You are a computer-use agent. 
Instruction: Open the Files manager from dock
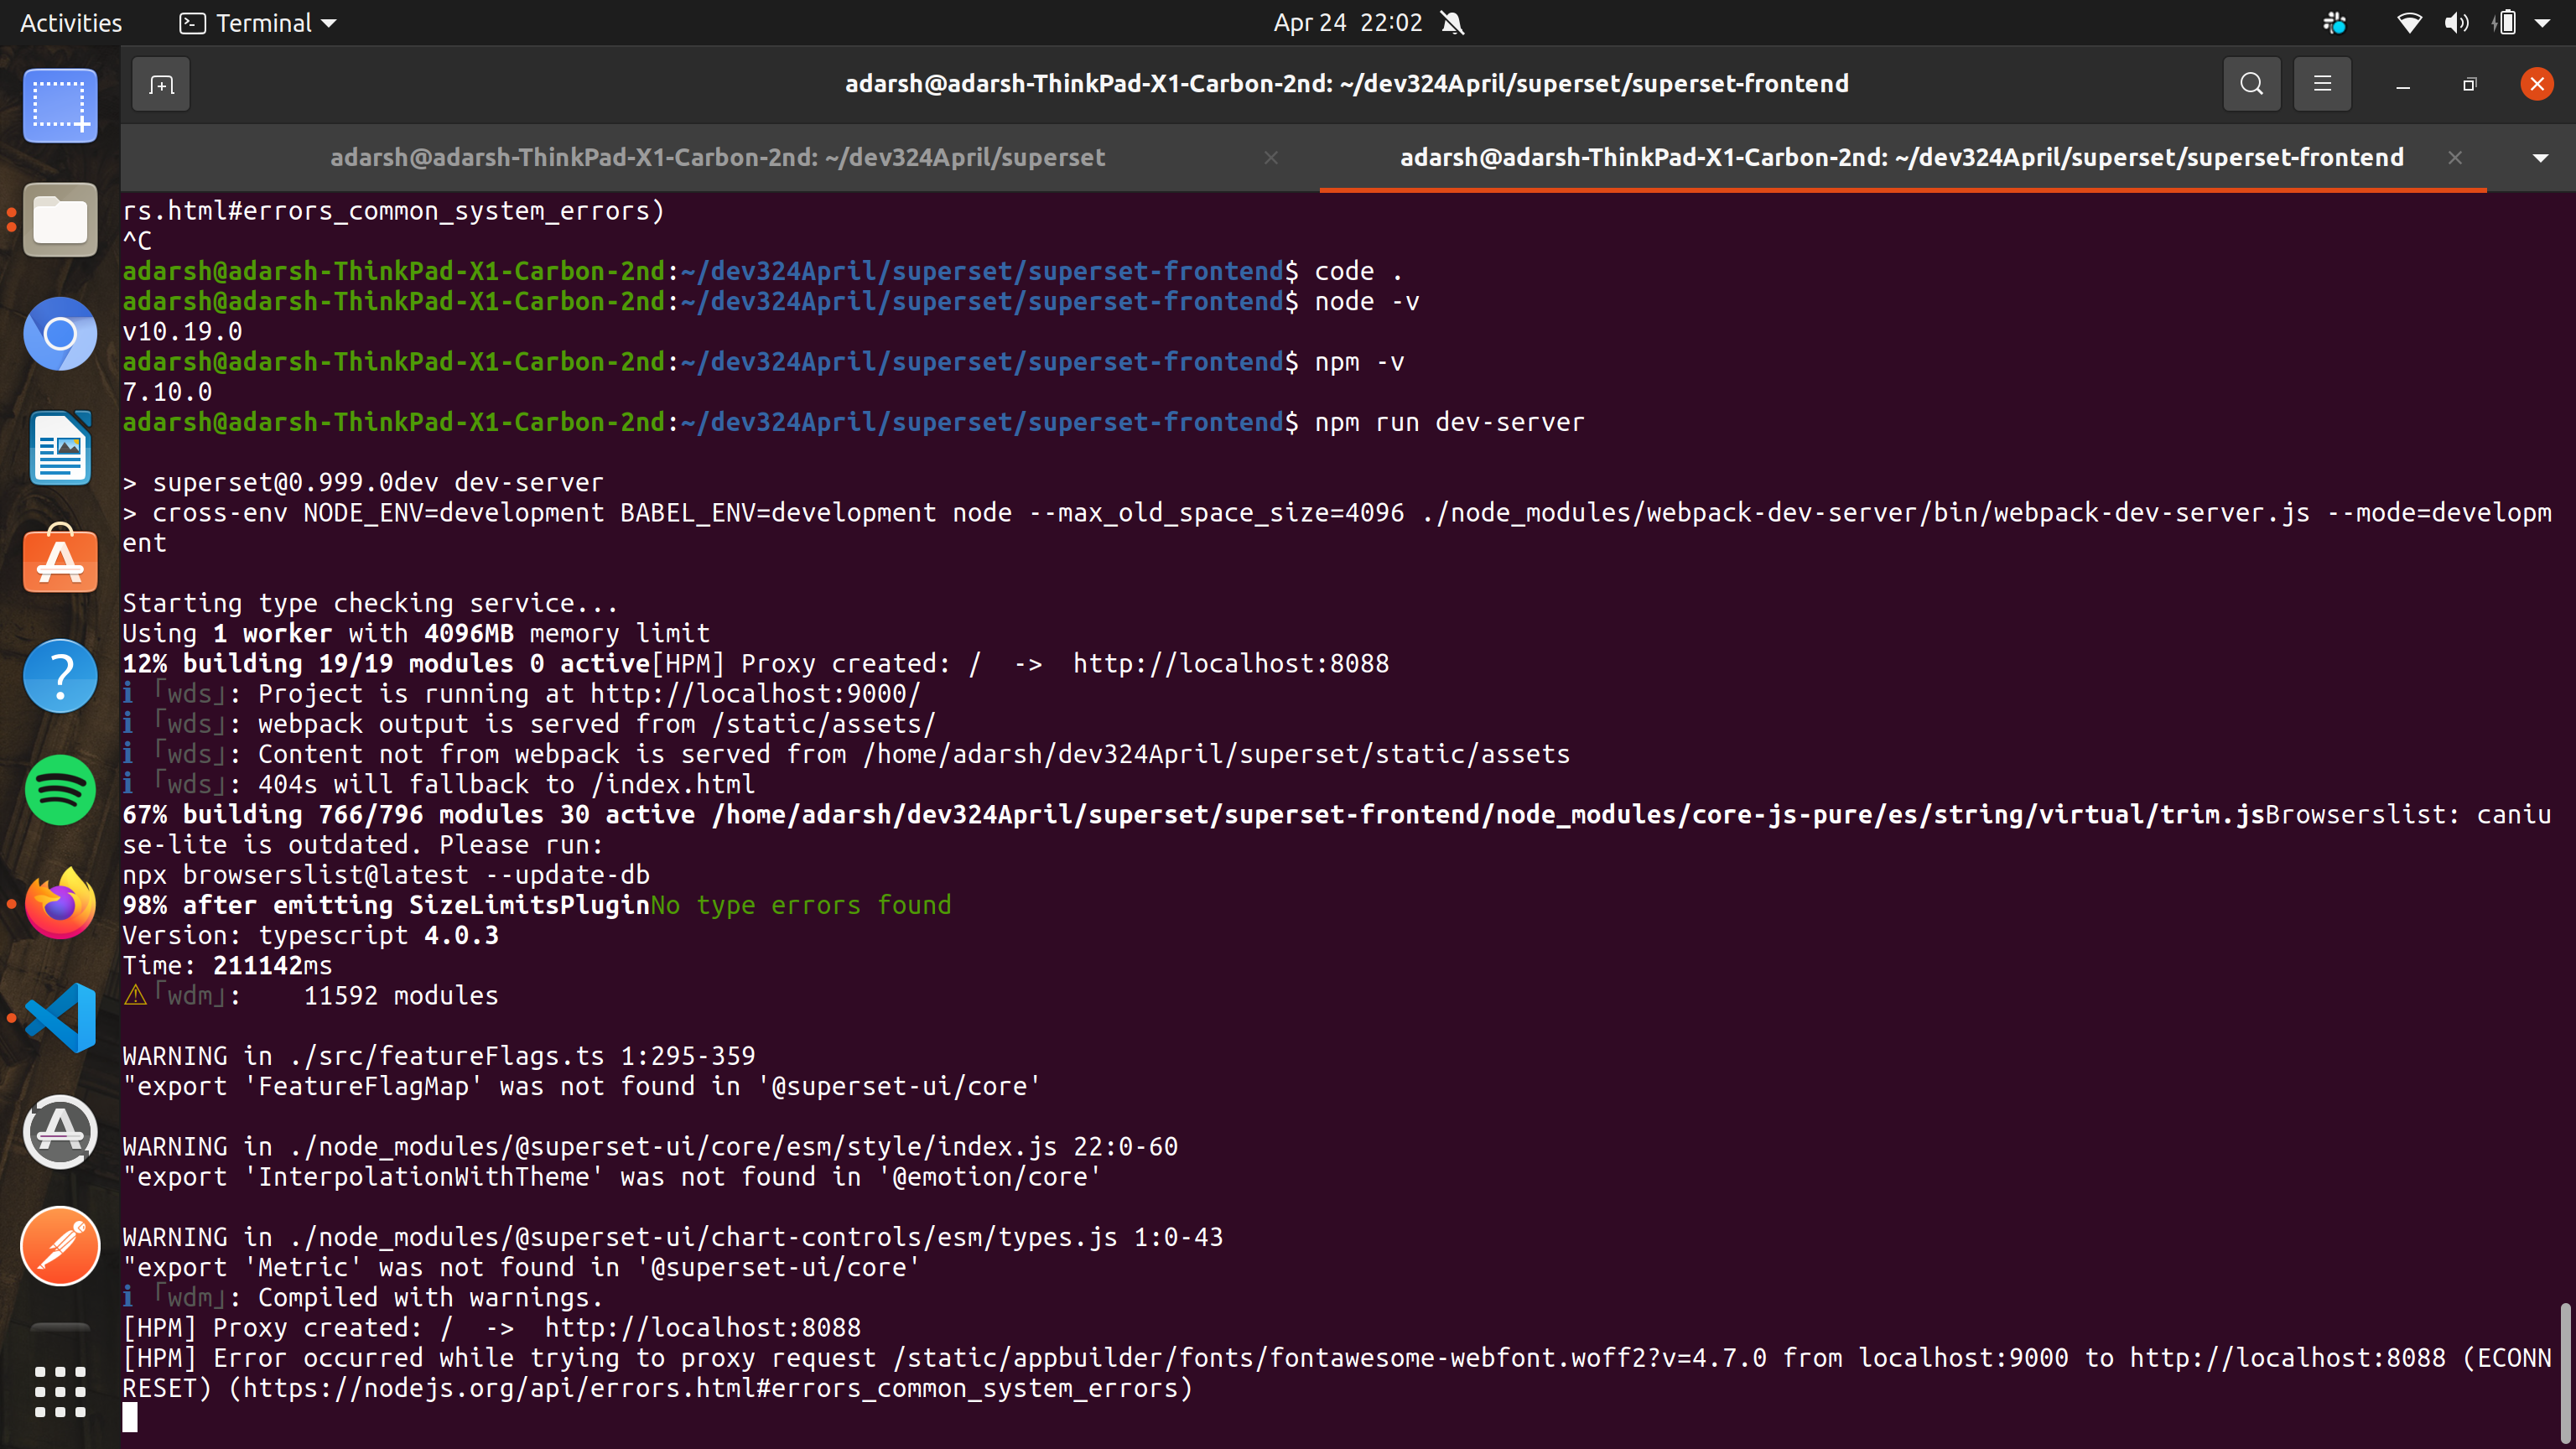click(60, 220)
